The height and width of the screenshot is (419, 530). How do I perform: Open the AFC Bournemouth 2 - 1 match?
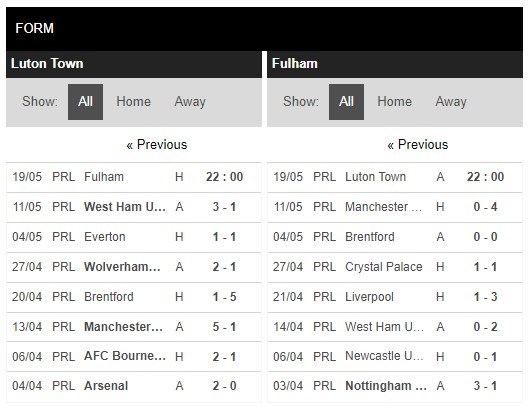[134, 356]
